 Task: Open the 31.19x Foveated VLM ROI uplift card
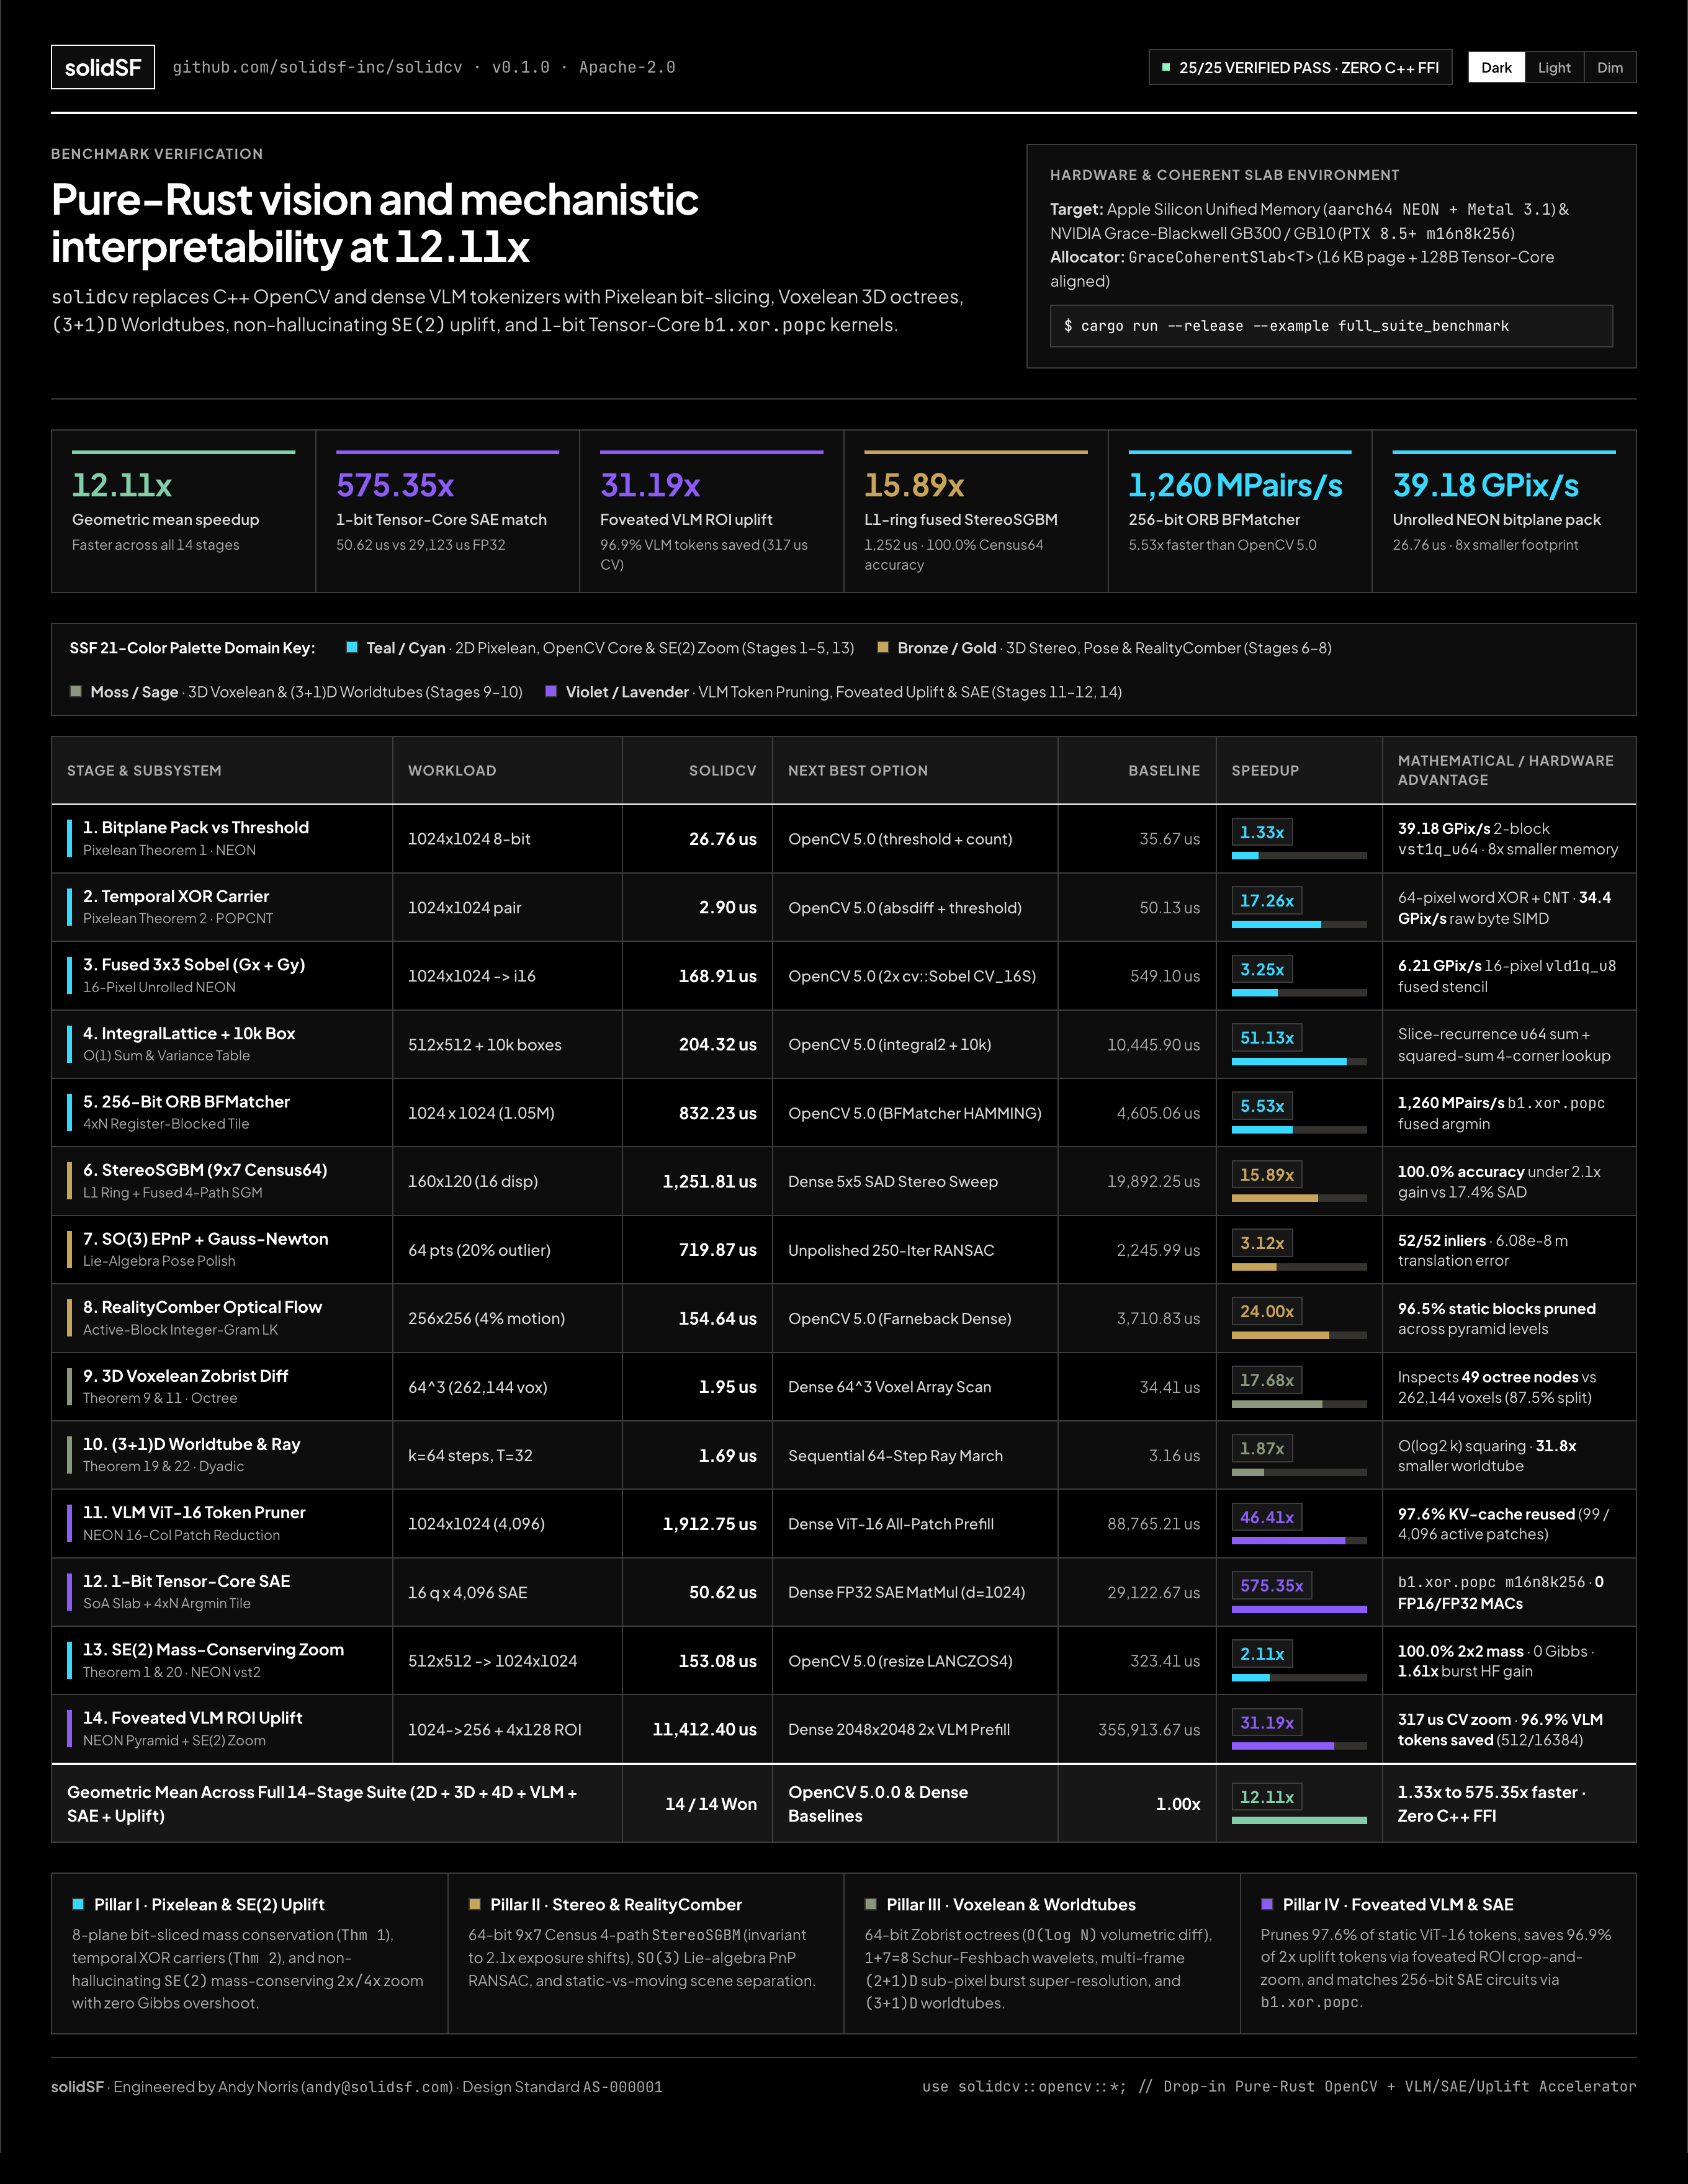(712, 511)
